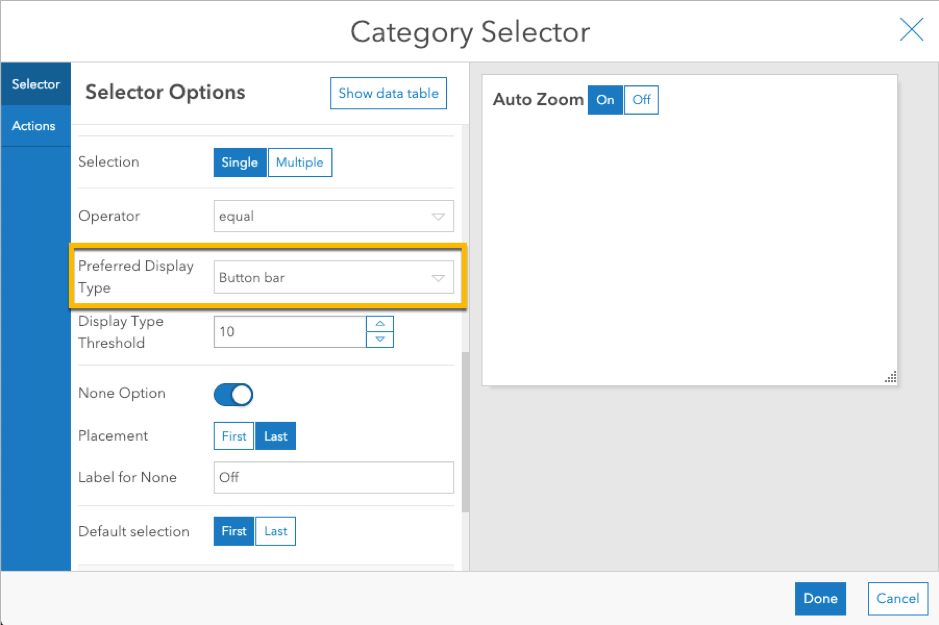Cancel the selector configuration

(897, 598)
